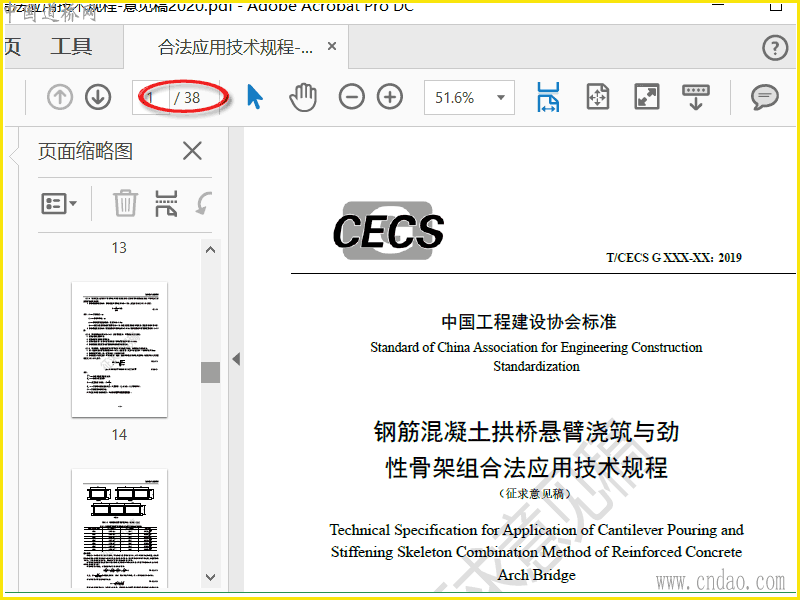Click the CECS logo in document
The width and height of the screenshot is (800, 600).
pyautogui.click(x=388, y=231)
